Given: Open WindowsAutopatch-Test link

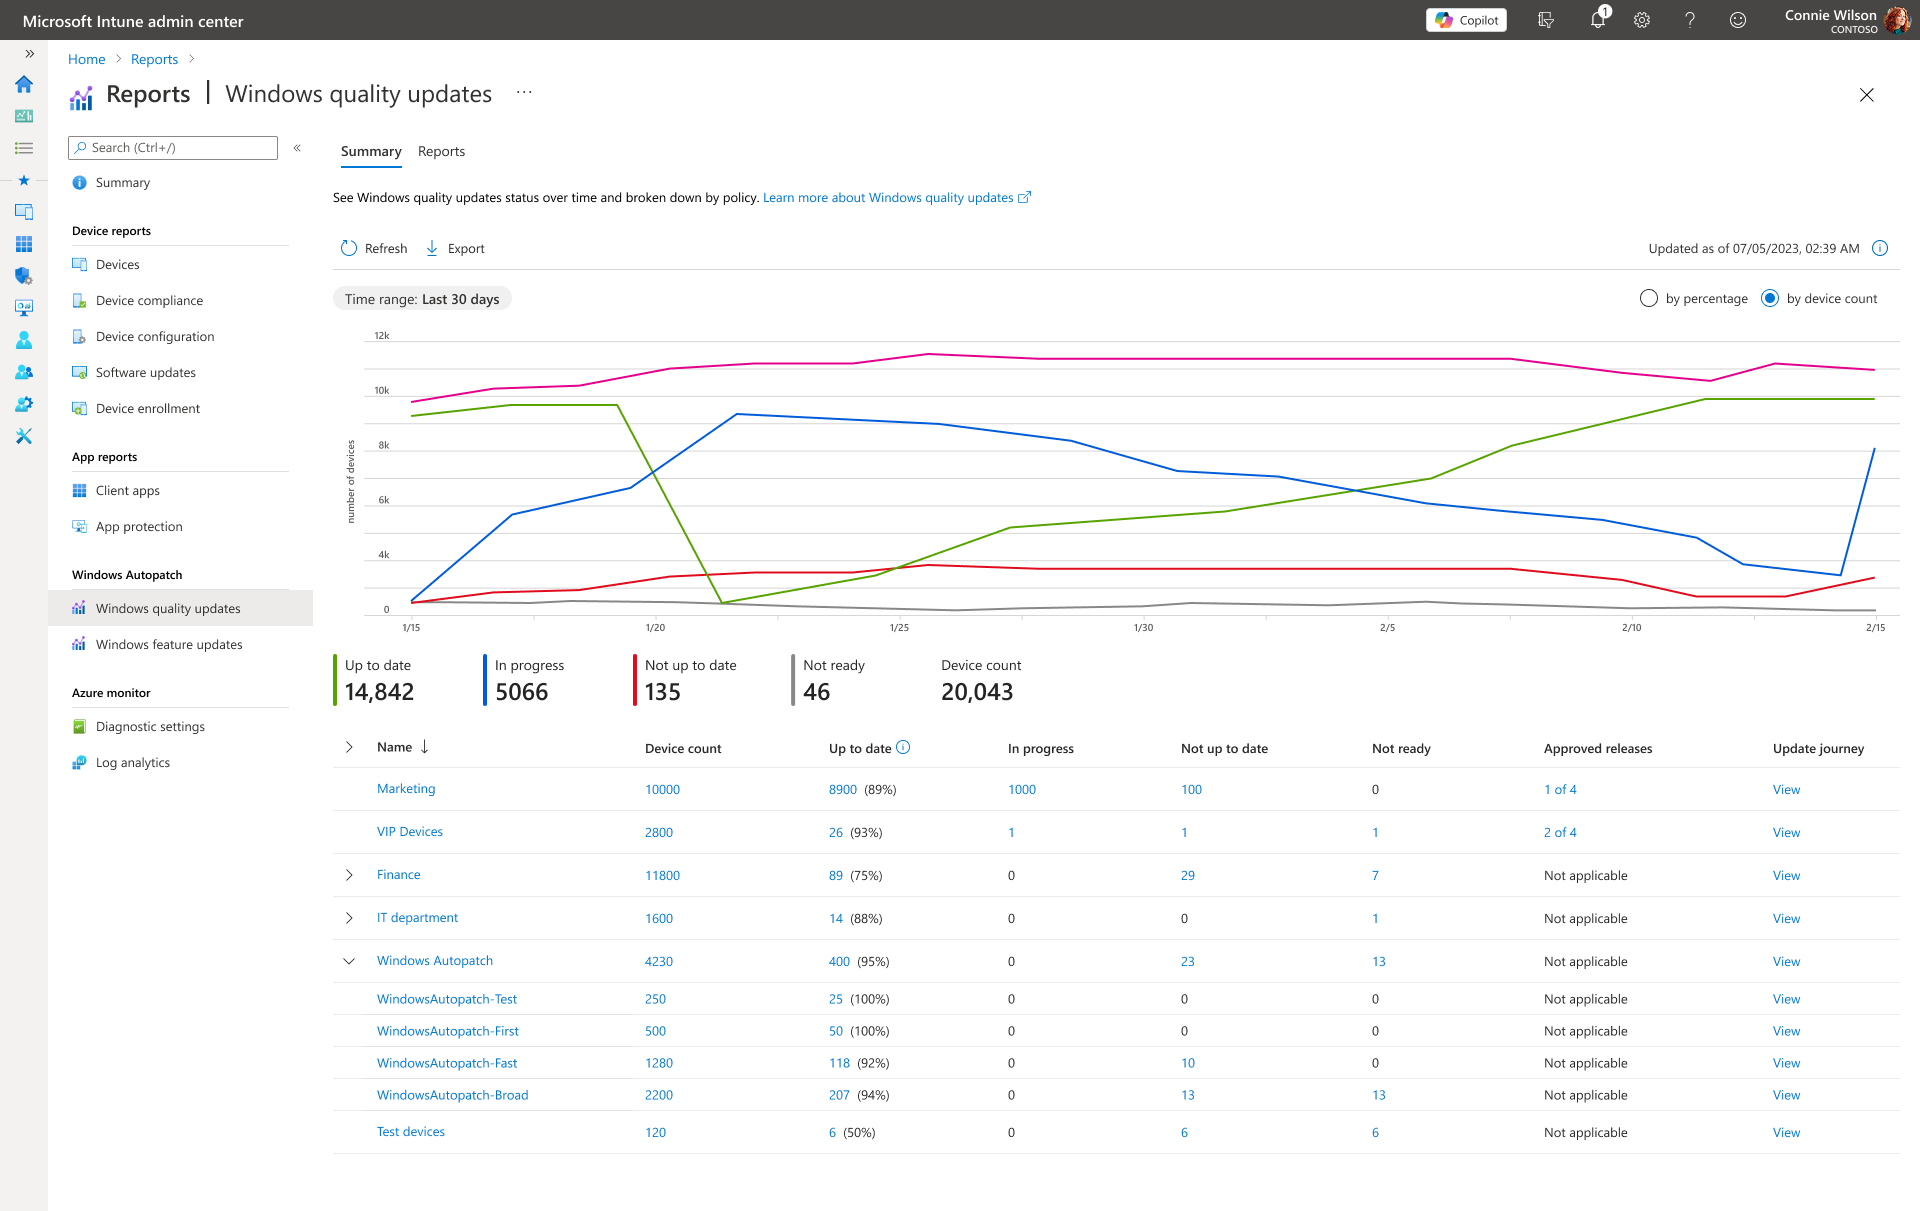Looking at the screenshot, I should (x=447, y=999).
